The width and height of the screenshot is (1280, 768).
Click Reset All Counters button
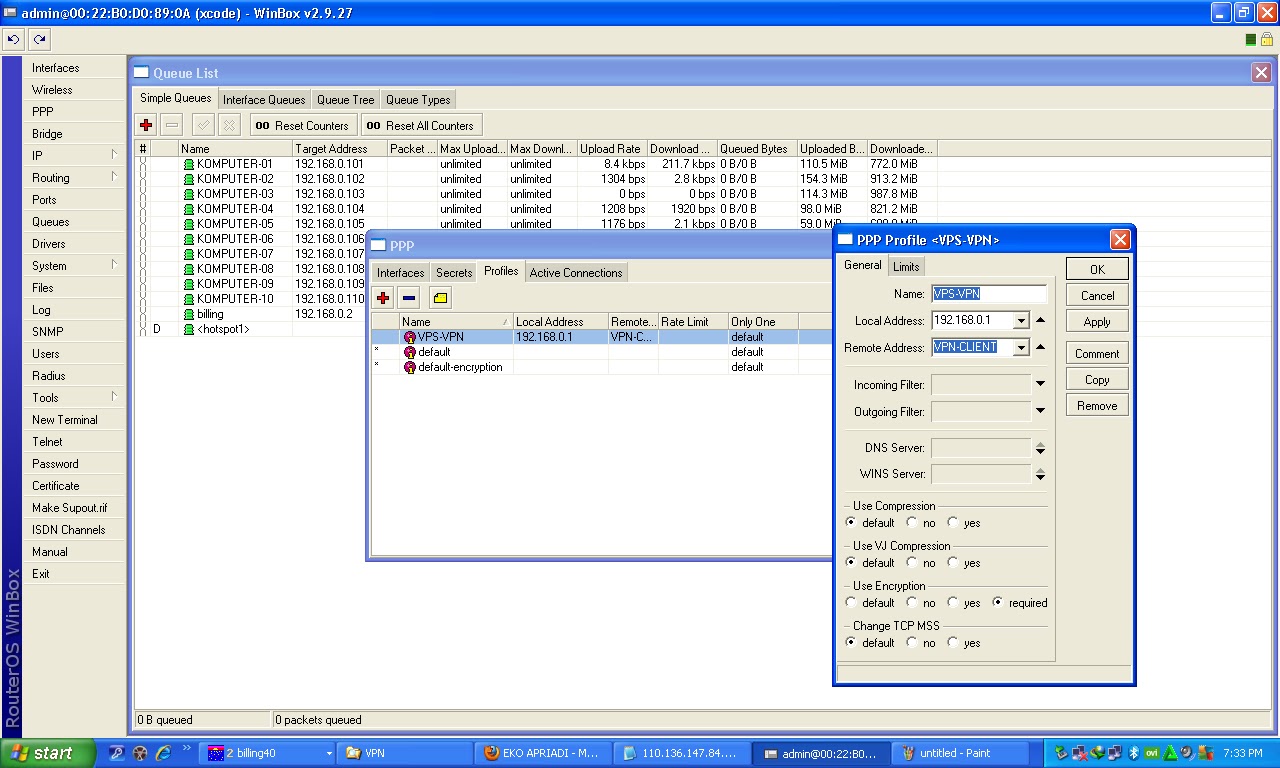pyautogui.click(x=421, y=125)
